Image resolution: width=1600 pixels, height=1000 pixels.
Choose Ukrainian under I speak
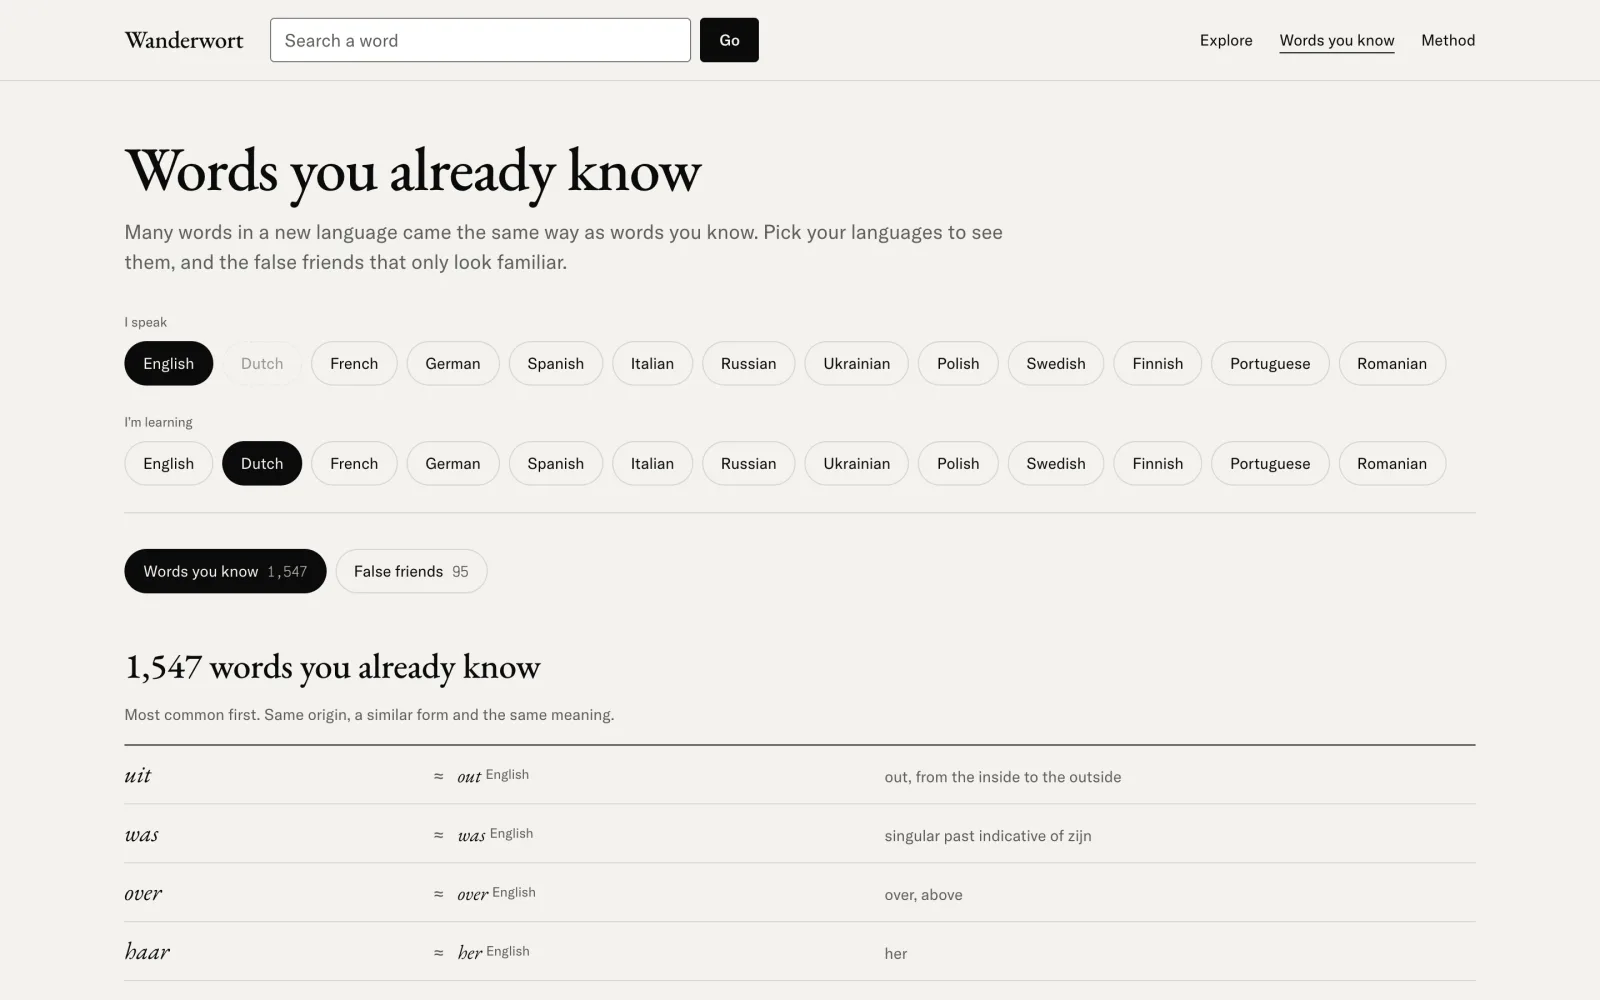point(857,364)
